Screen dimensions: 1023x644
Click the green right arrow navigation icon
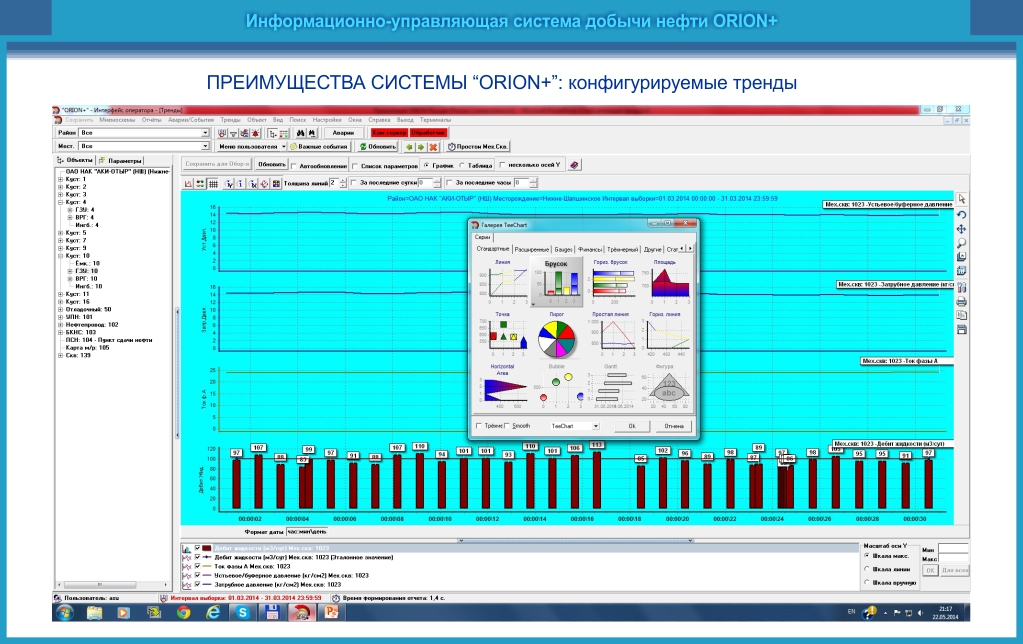(421, 147)
